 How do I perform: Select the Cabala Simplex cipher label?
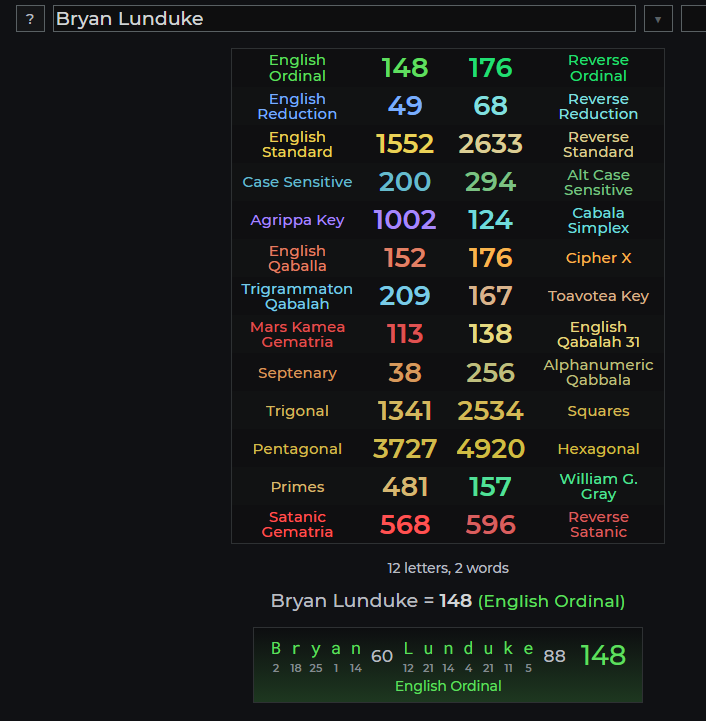point(598,220)
